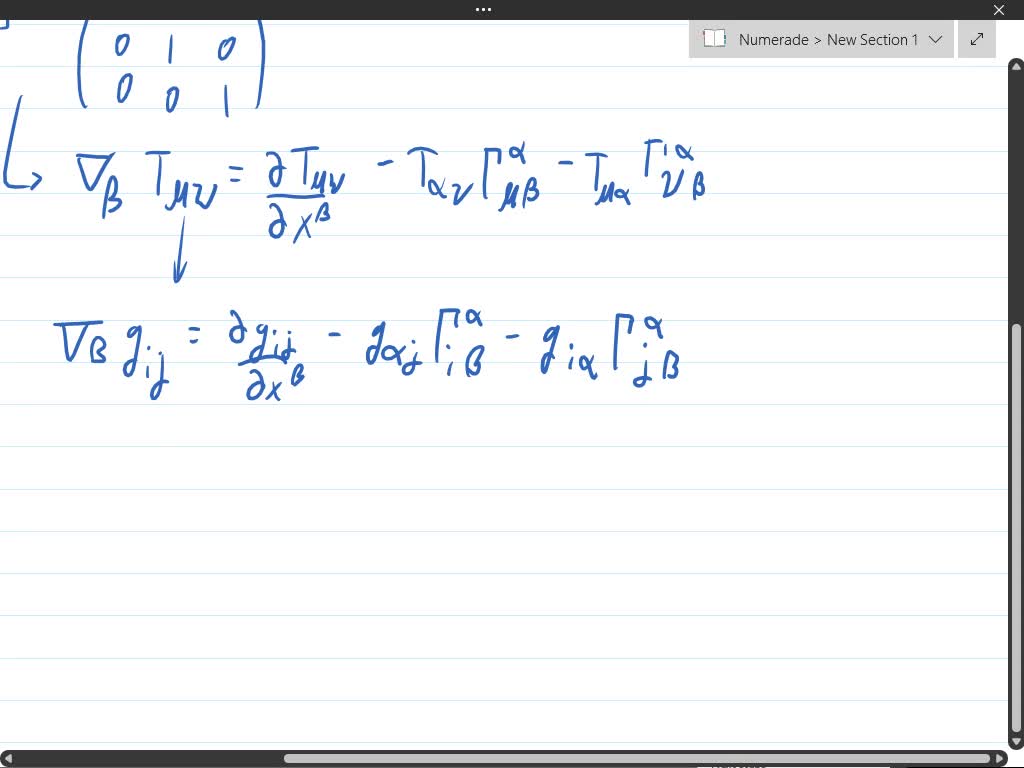Viewport: 1024px width, 768px height.
Task: Toggle the three-dot title bar control
Action: (x=483, y=9)
